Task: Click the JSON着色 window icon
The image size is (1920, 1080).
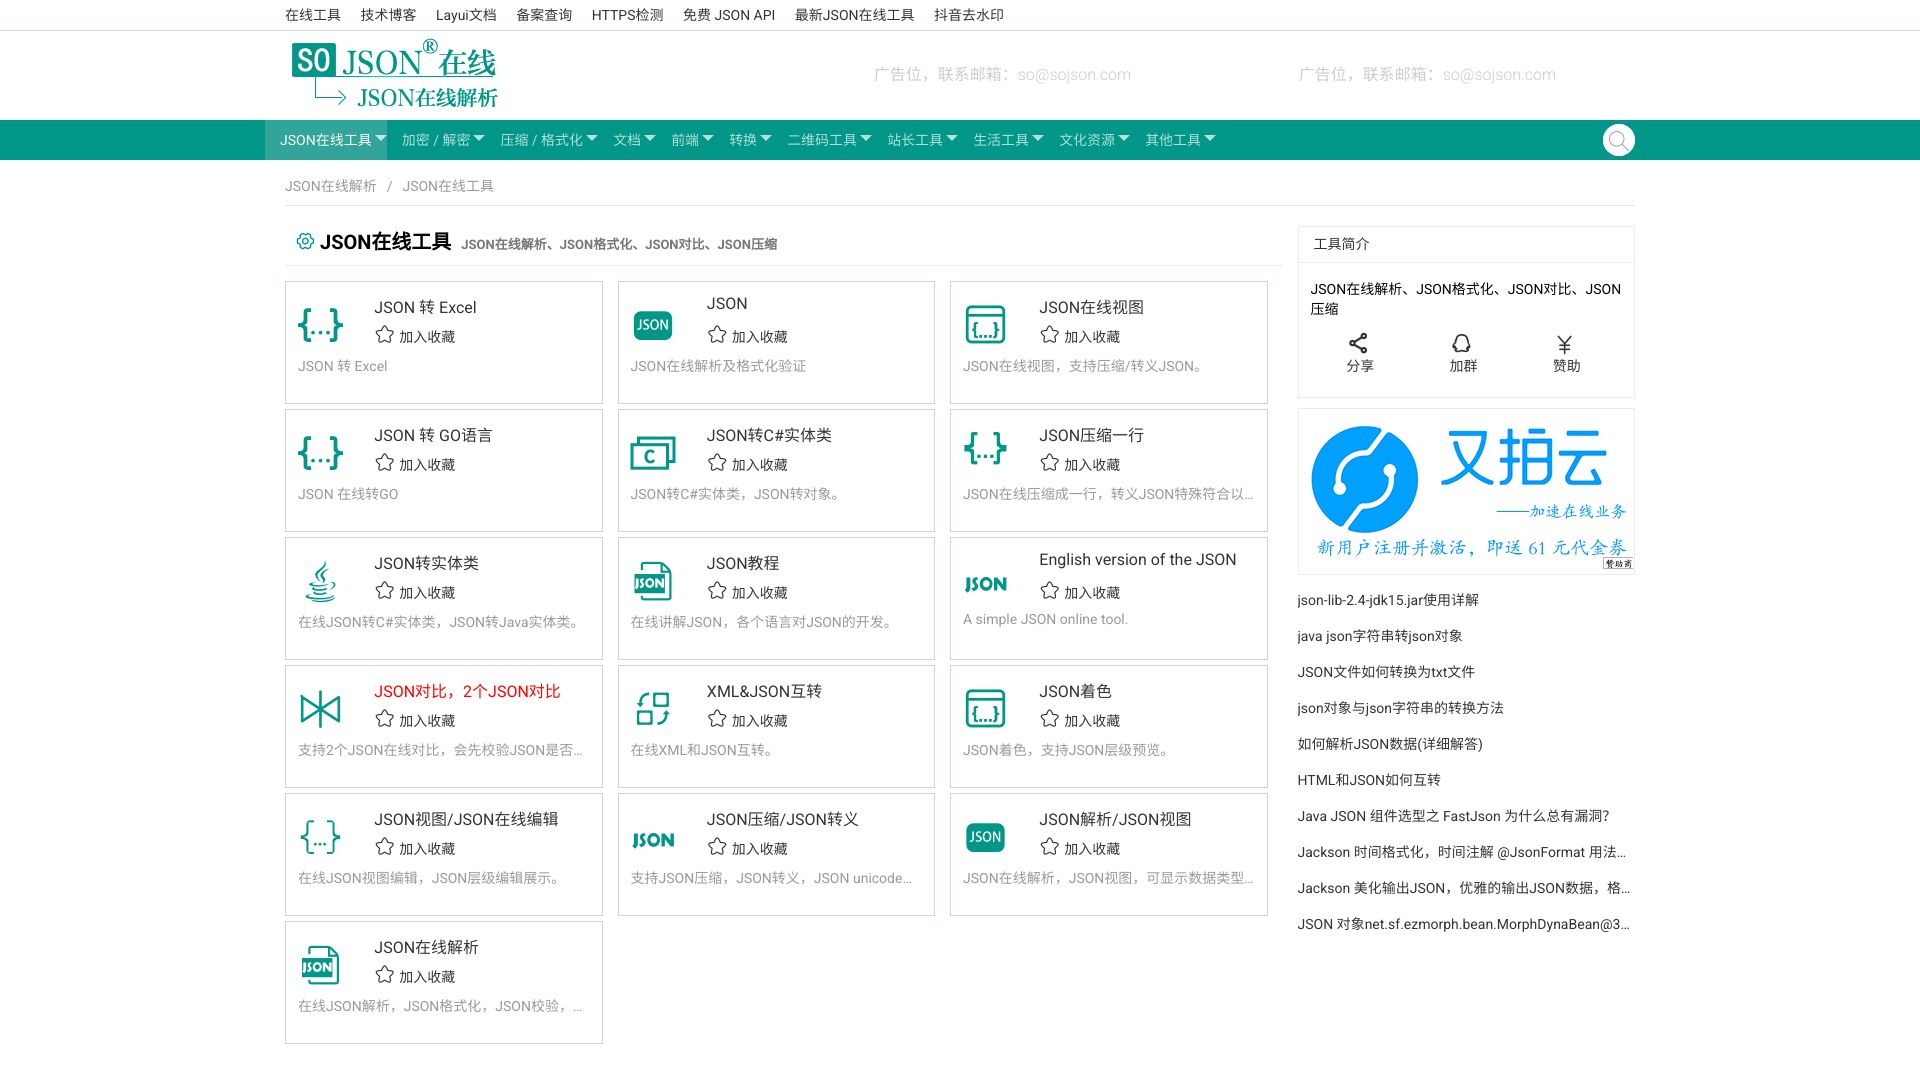Action: coord(985,709)
